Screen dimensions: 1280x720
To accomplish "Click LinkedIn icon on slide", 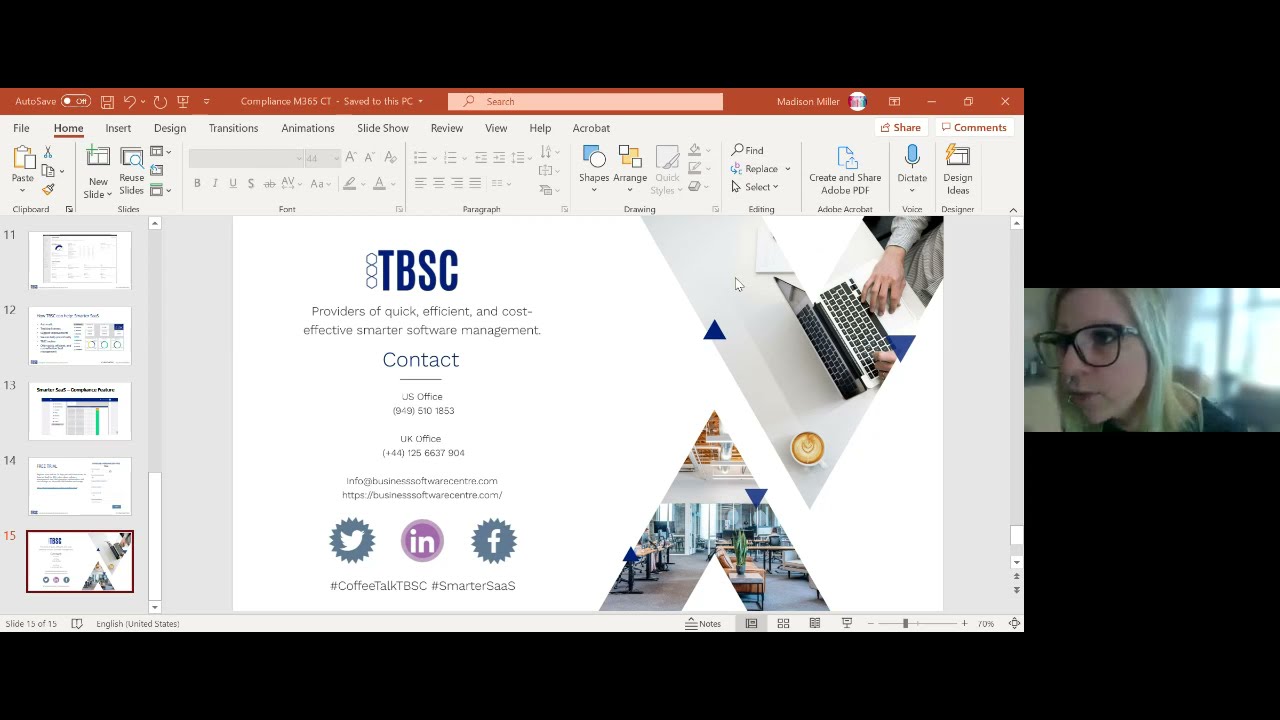I will pyautogui.click(x=422, y=541).
